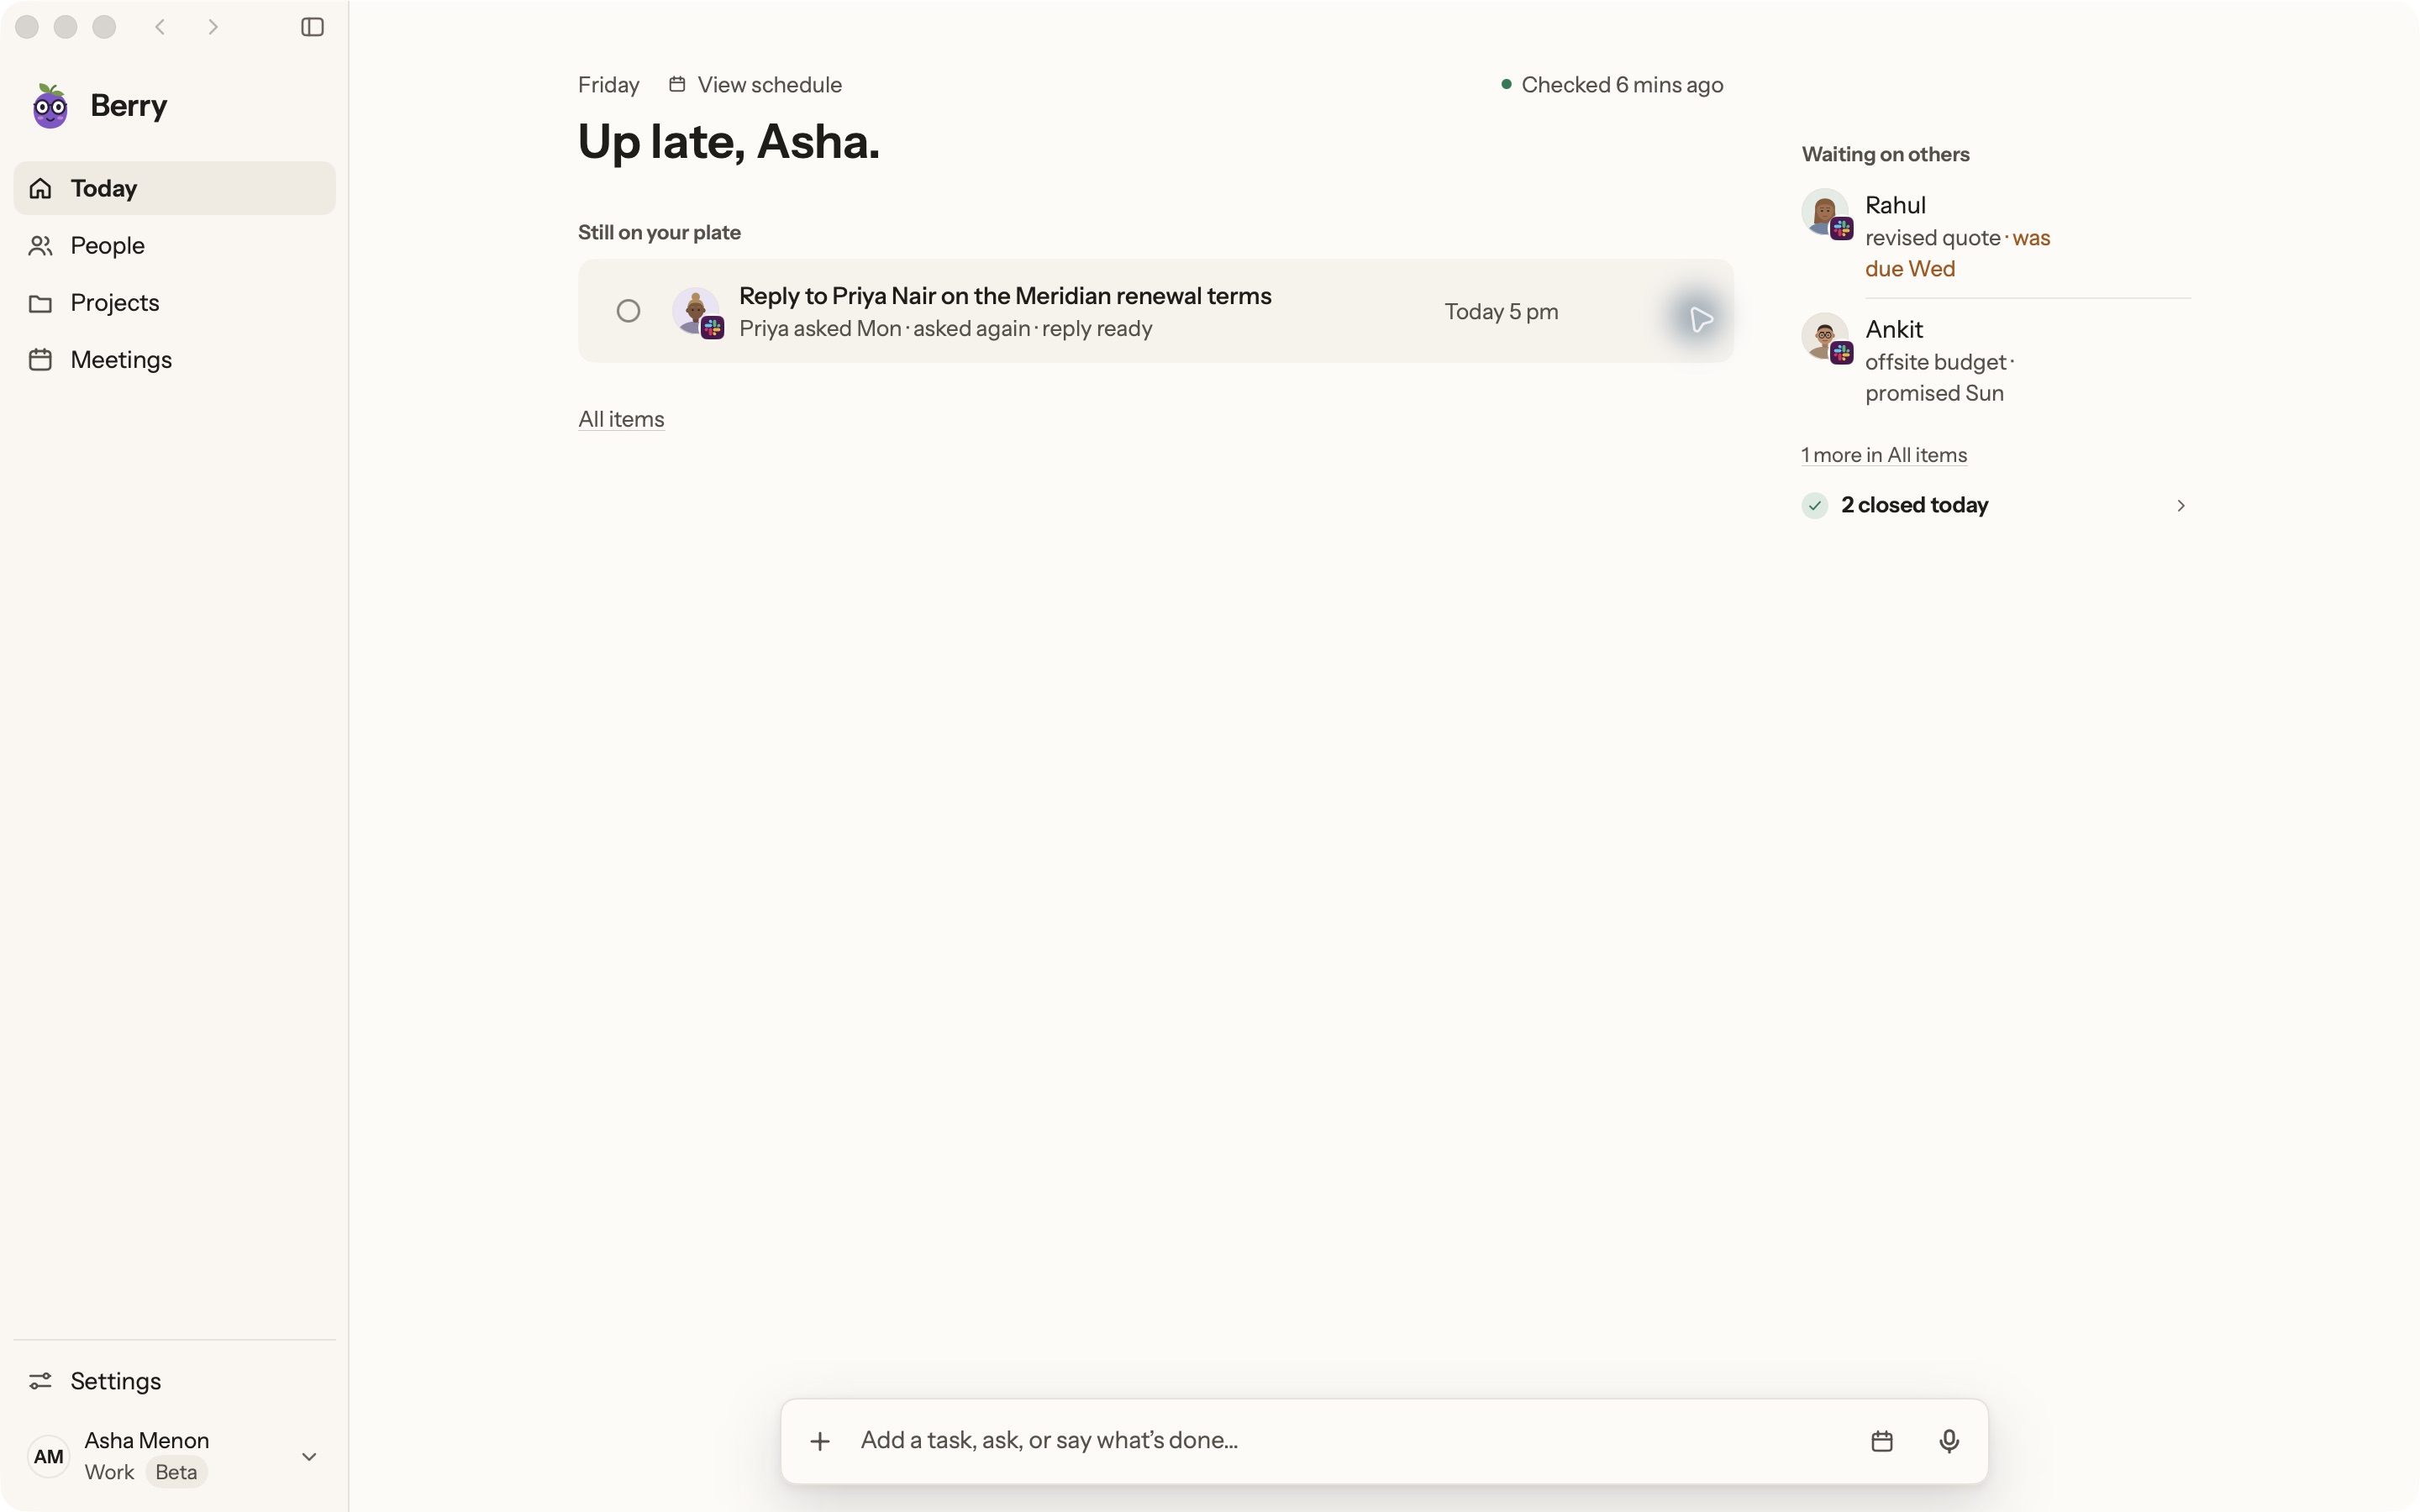Open the People section
Viewport: 2420px width, 1512px height.
coord(174,245)
